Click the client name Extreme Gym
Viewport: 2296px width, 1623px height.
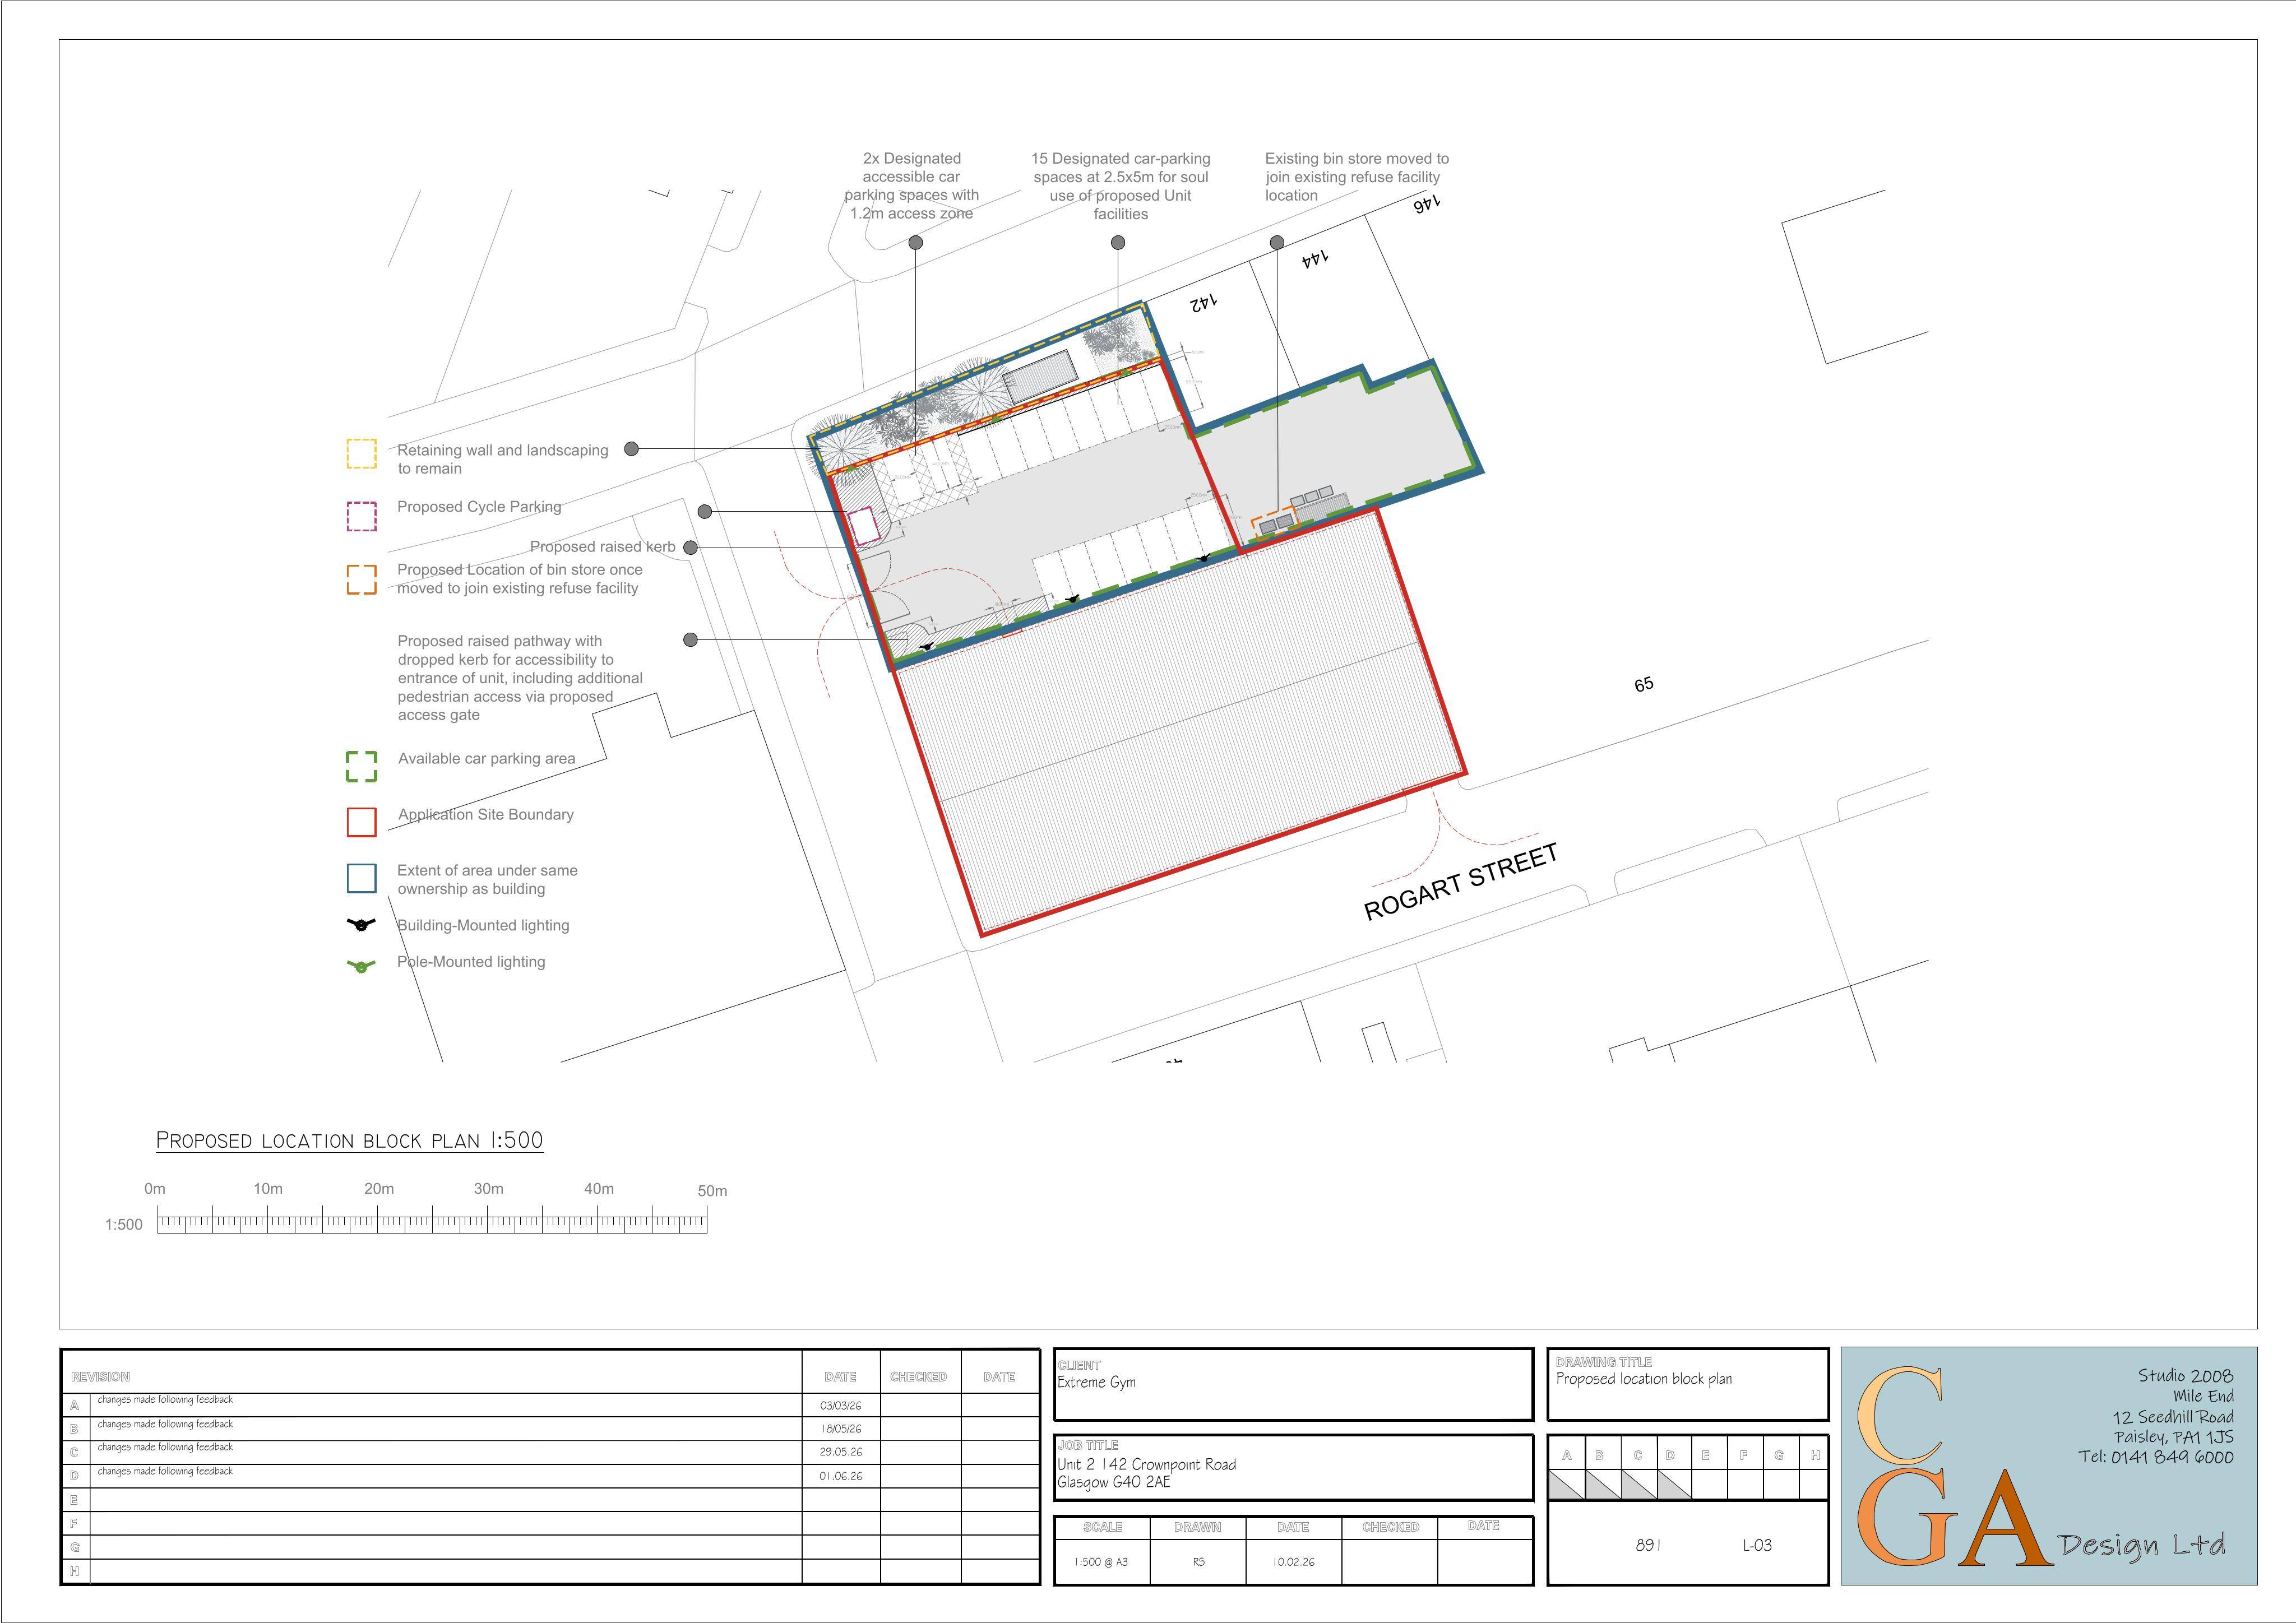(1096, 1383)
